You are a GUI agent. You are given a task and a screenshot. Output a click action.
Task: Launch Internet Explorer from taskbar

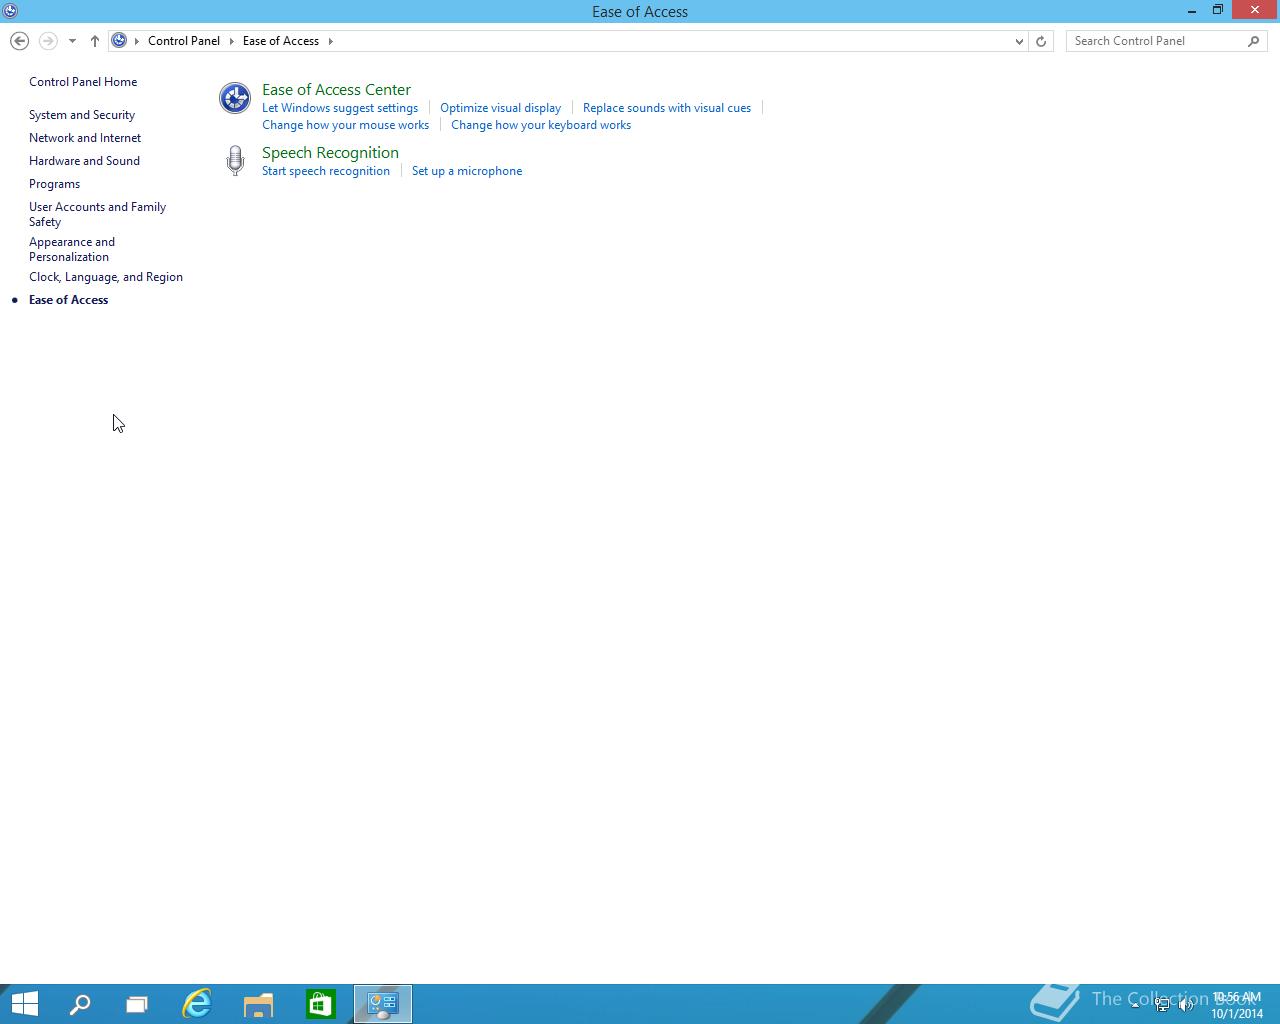[197, 1004]
